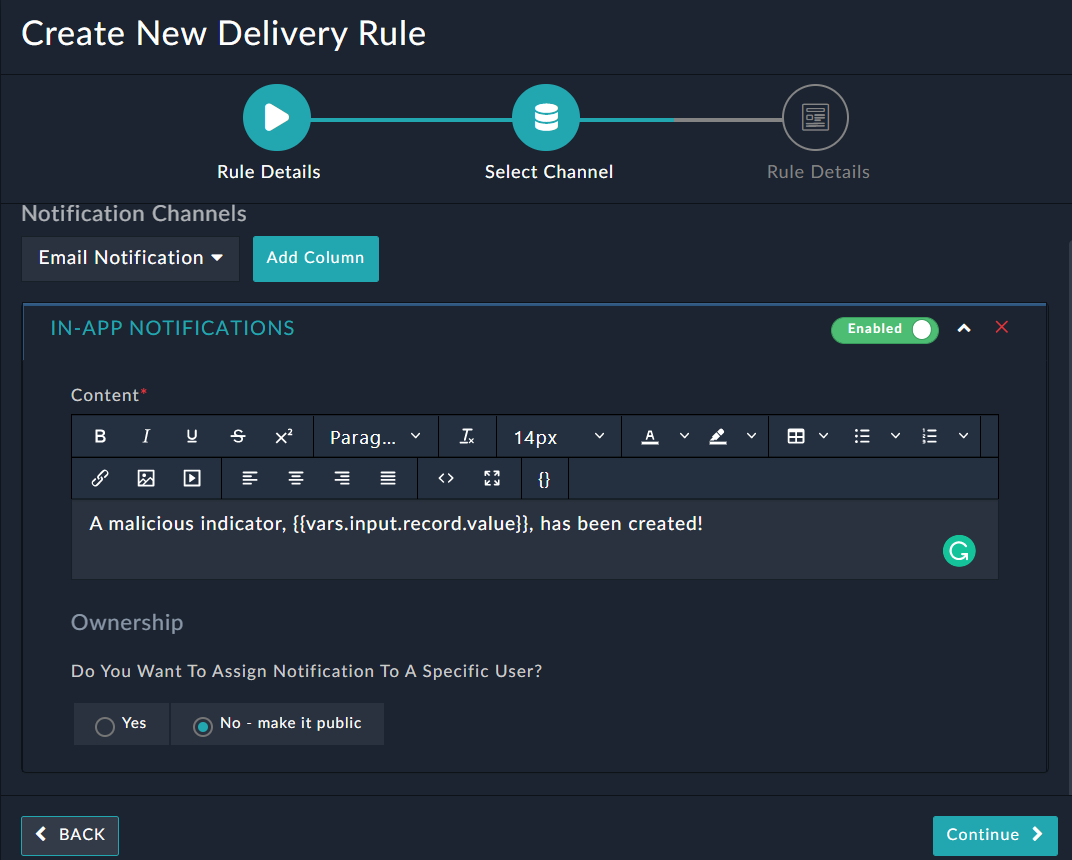
Task: Clear formatting with the Tx icon
Action: pos(467,436)
